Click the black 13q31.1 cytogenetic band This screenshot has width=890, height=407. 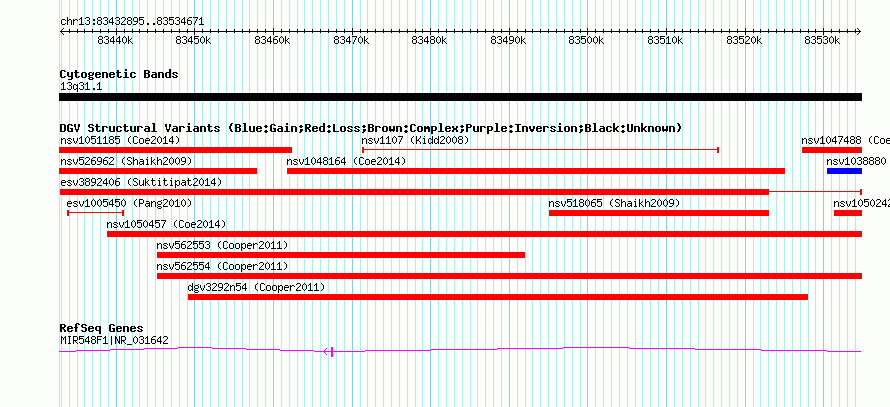click(x=460, y=97)
